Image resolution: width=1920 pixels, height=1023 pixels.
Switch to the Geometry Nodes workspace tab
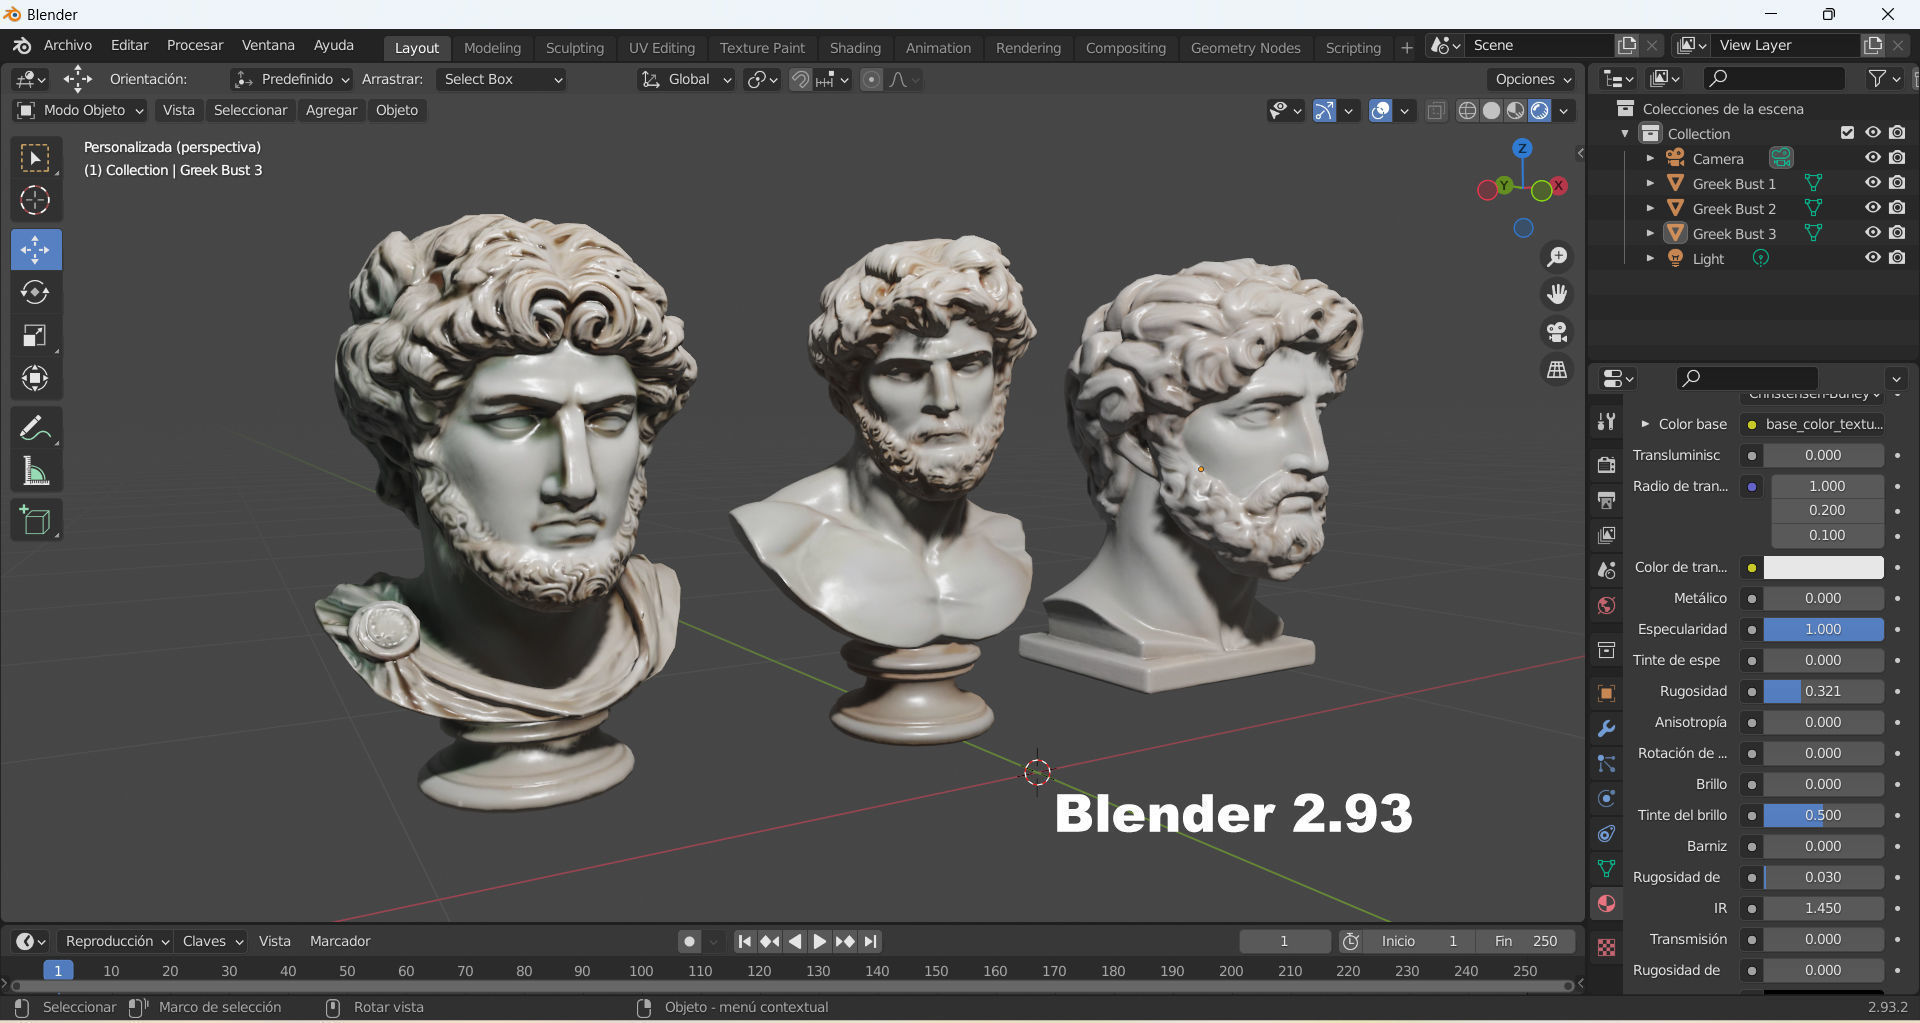[x=1245, y=47]
